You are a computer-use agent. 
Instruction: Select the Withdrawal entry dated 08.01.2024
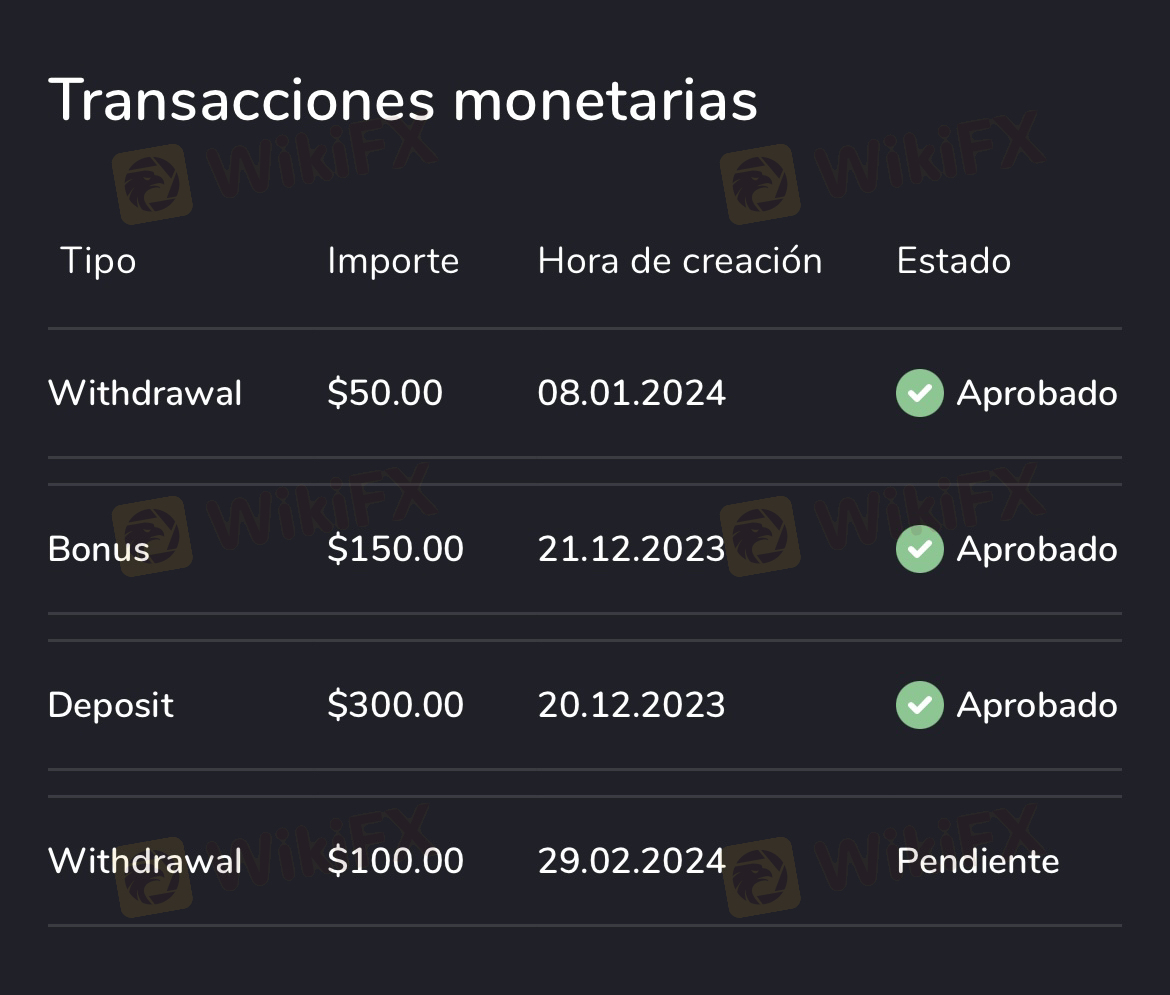coord(145,393)
